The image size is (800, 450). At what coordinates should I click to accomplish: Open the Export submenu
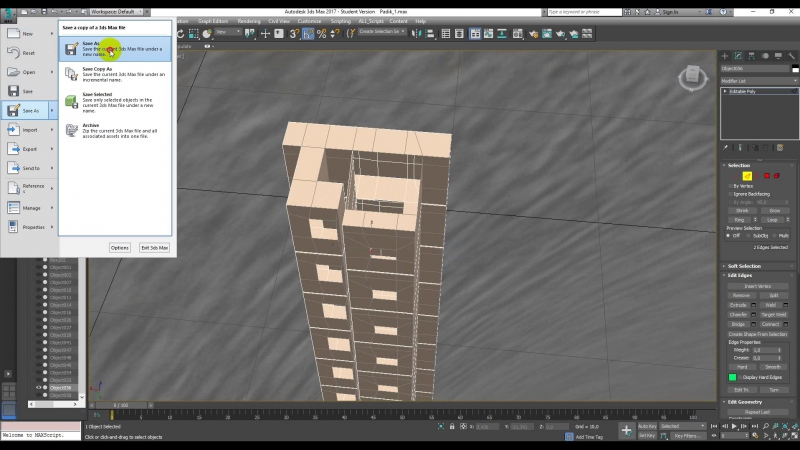point(30,149)
